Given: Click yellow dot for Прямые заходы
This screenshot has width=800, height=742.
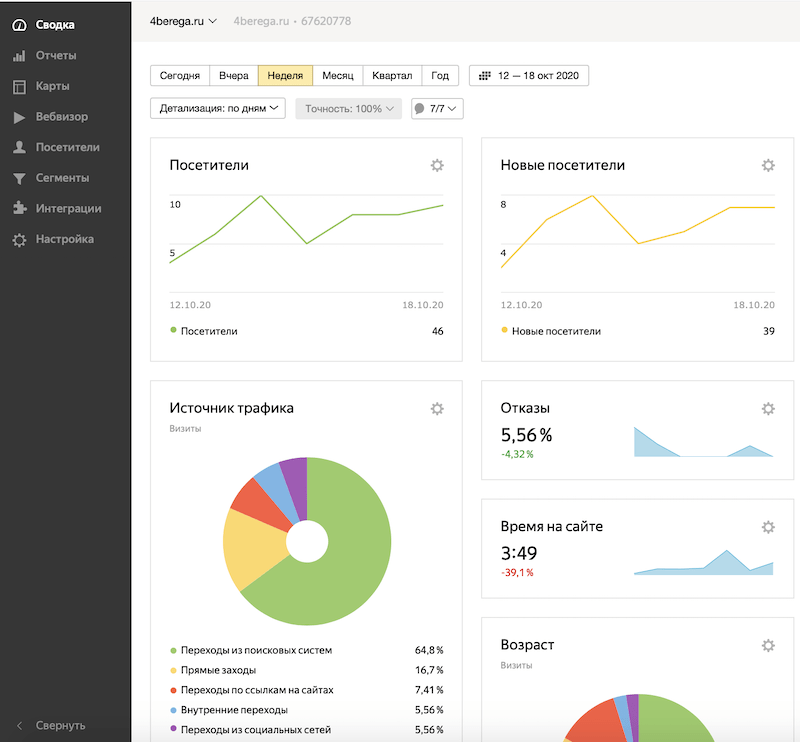Looking at the screenshot, I should pyautogui.click(x=173, y=671).
